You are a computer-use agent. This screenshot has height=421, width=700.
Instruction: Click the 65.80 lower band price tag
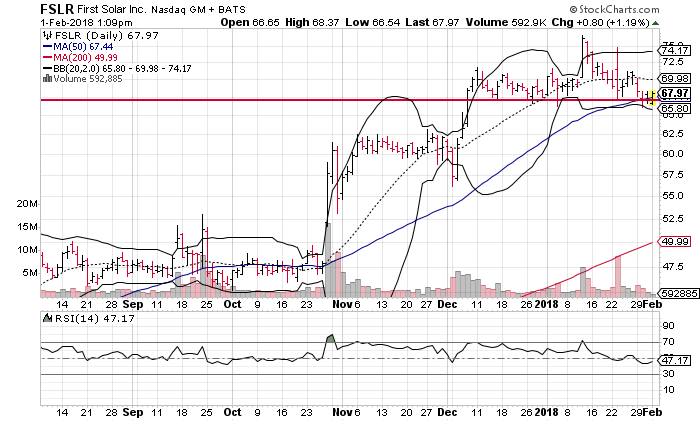[x=675, y=108]
